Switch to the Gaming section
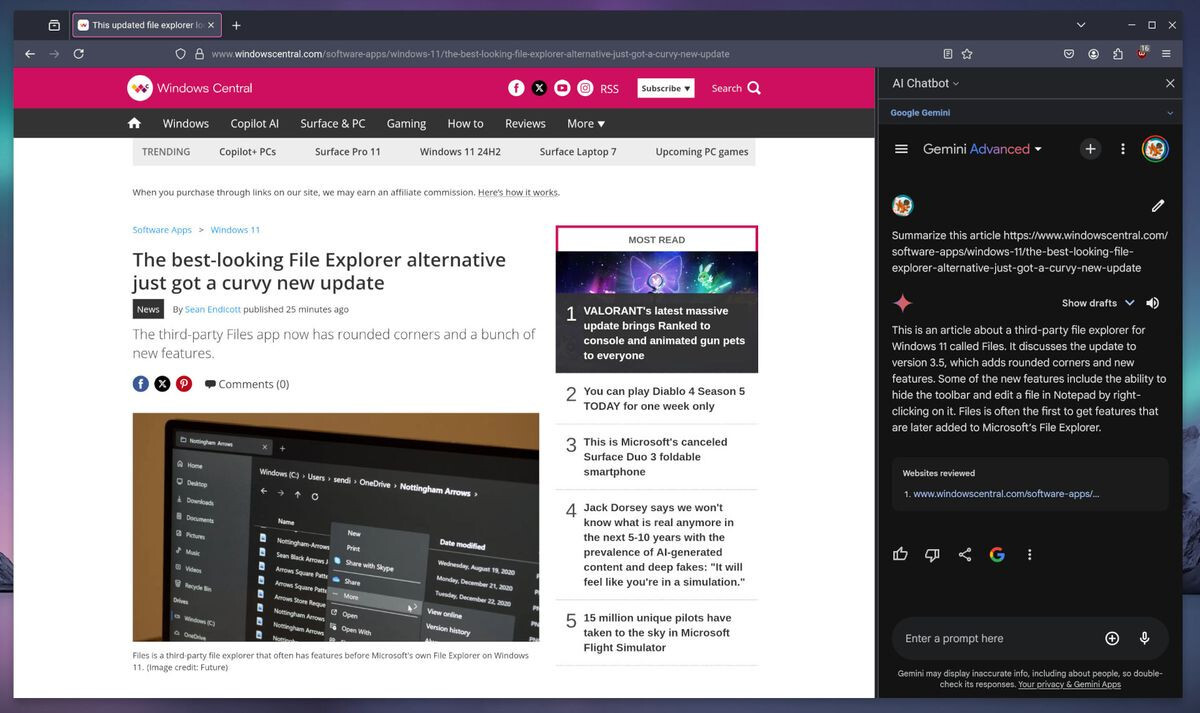Image resolution: width=1200 pixels, height=713 pixels. (x=406, y=123)
